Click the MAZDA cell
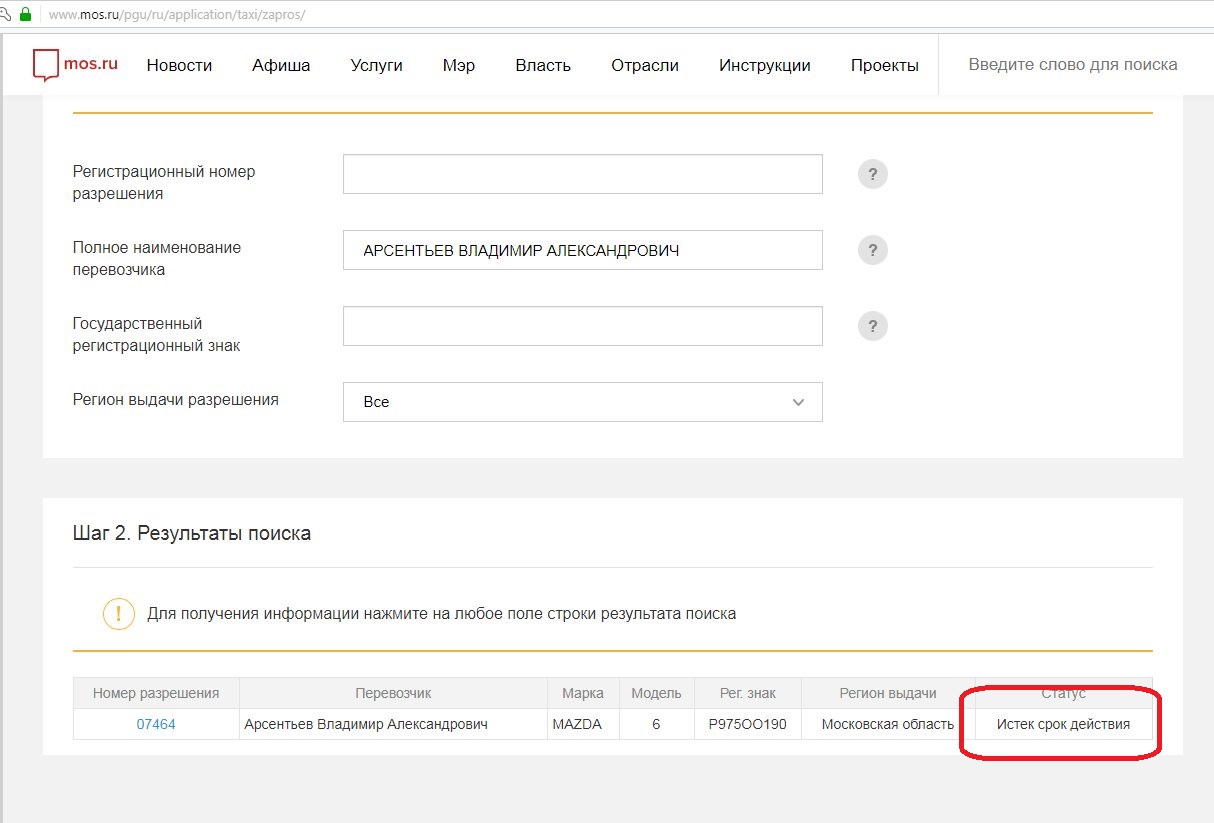The image size is (1214, 823). pos(583,724)
